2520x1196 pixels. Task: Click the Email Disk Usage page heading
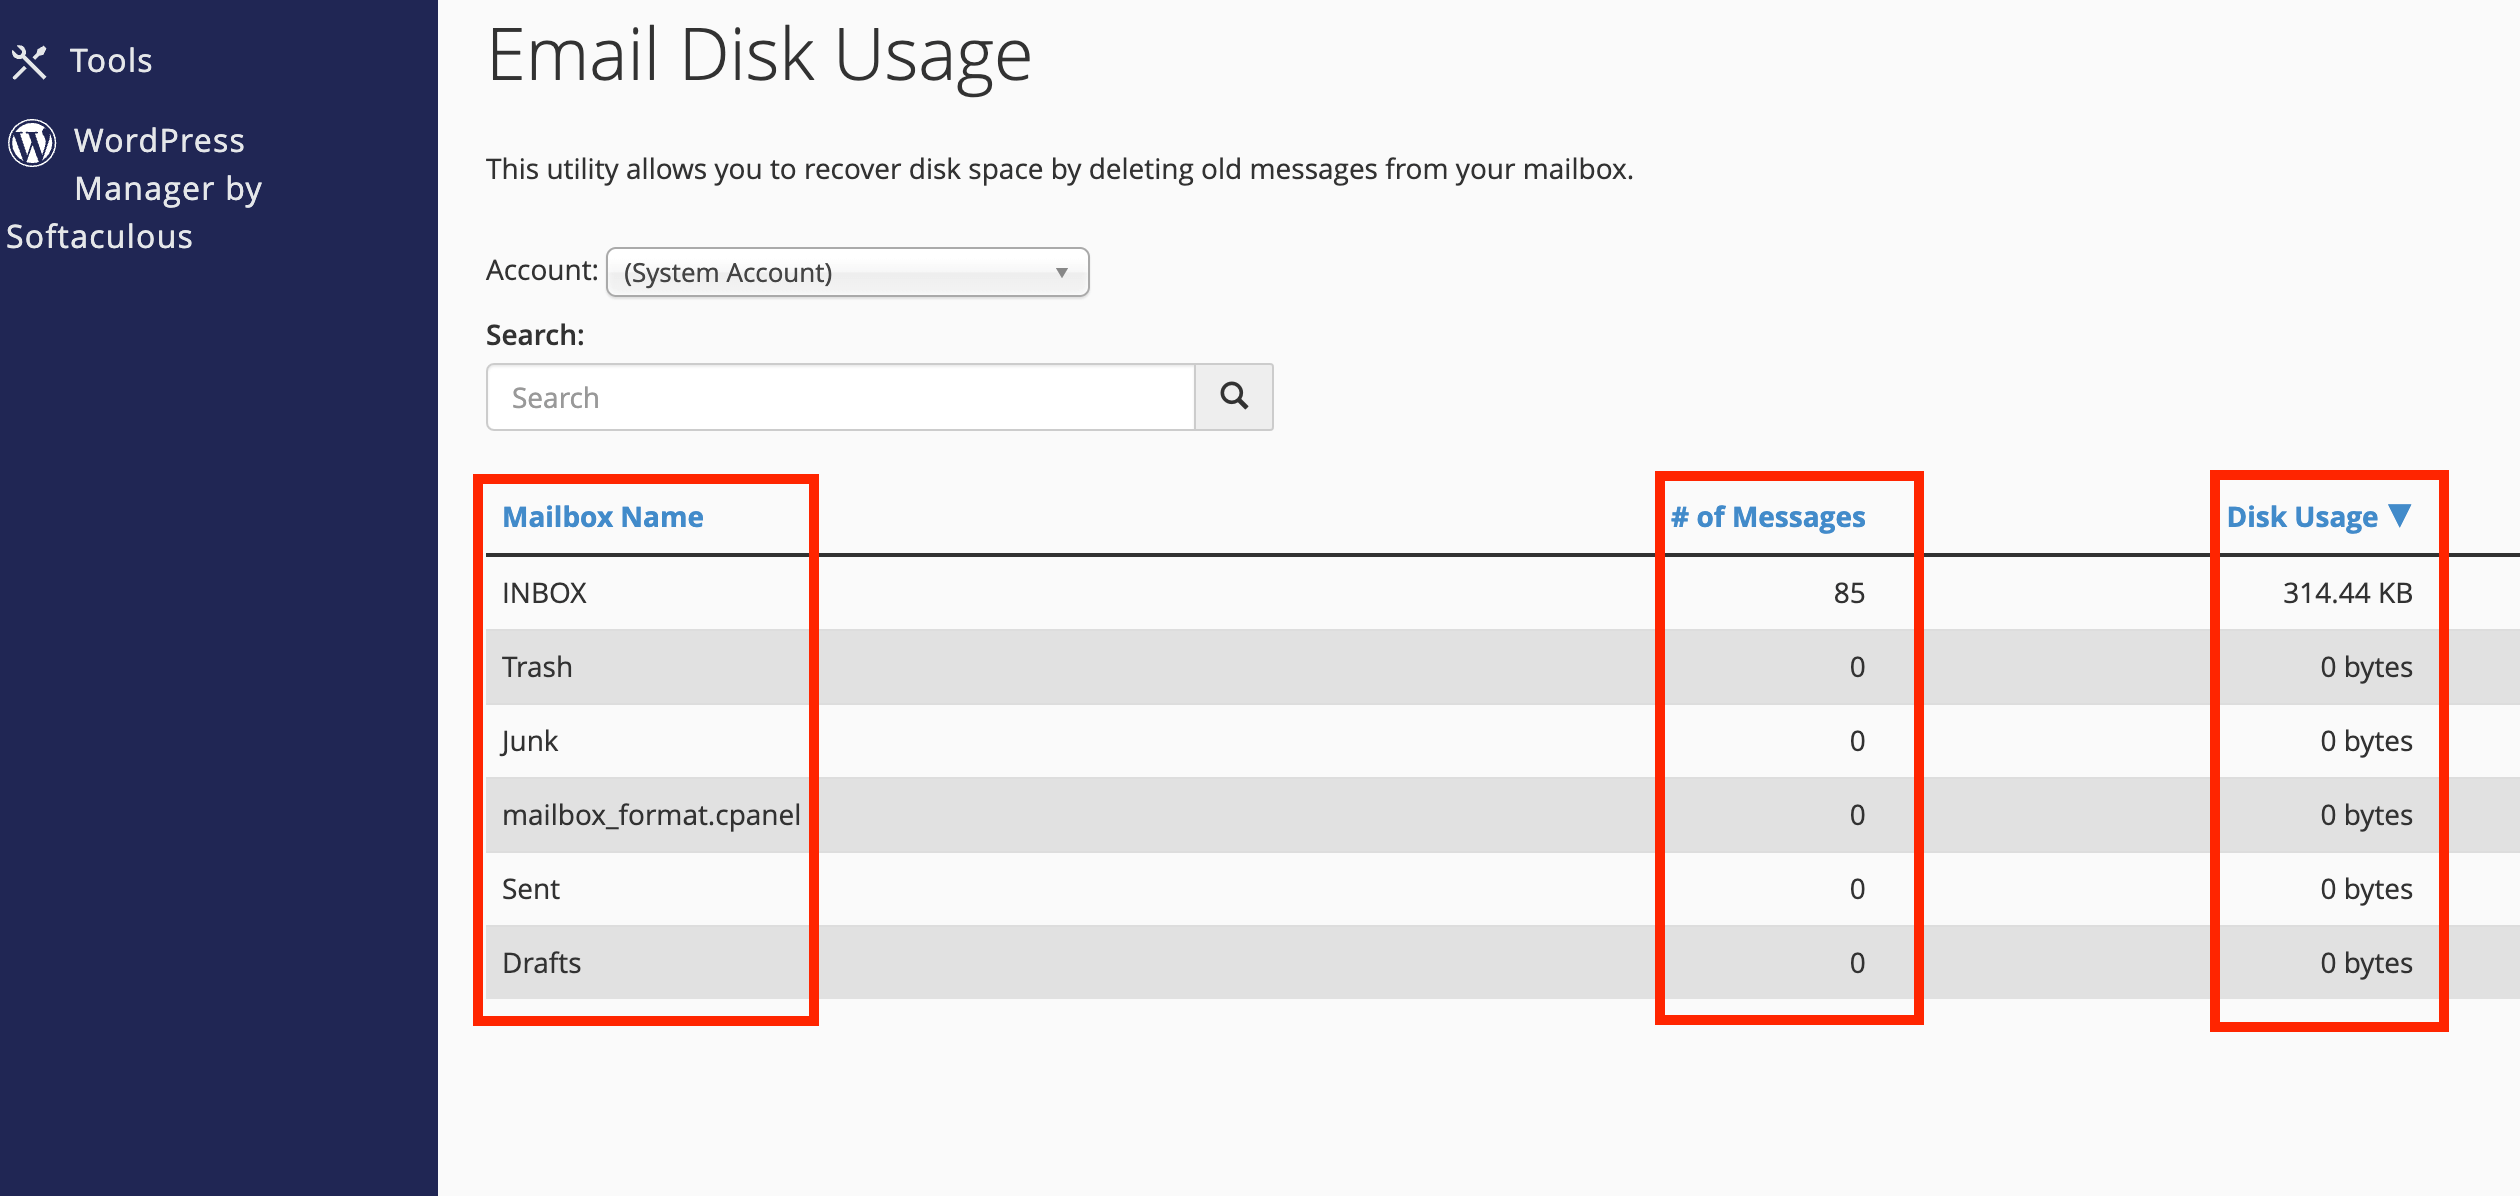tap(759, 56)
